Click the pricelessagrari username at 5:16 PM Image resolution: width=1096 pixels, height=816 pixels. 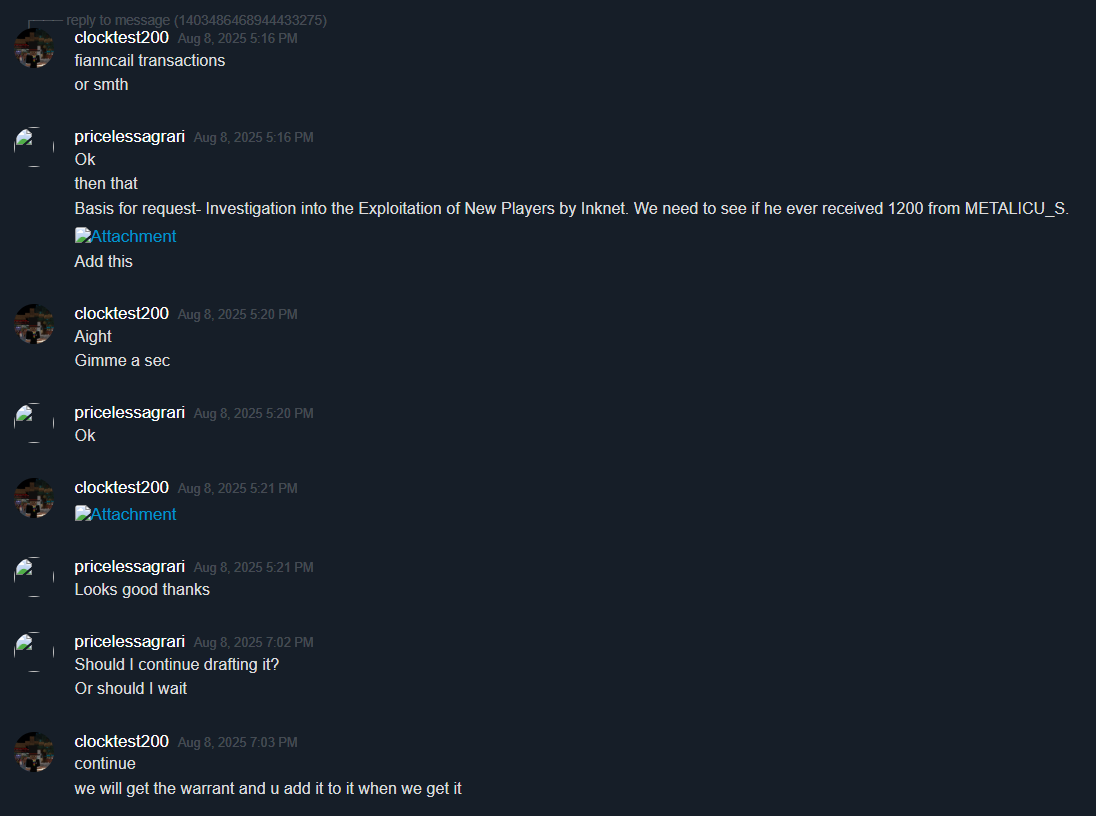click(130, 136)
